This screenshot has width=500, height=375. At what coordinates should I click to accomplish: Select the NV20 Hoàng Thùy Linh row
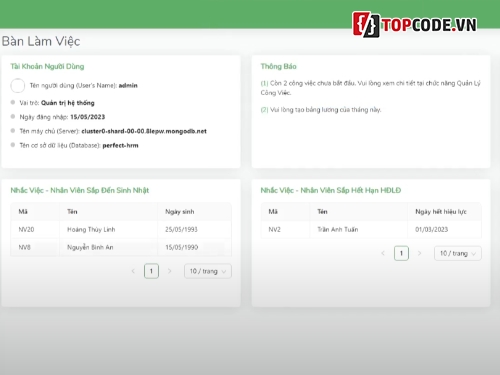(x=121, y=229)
